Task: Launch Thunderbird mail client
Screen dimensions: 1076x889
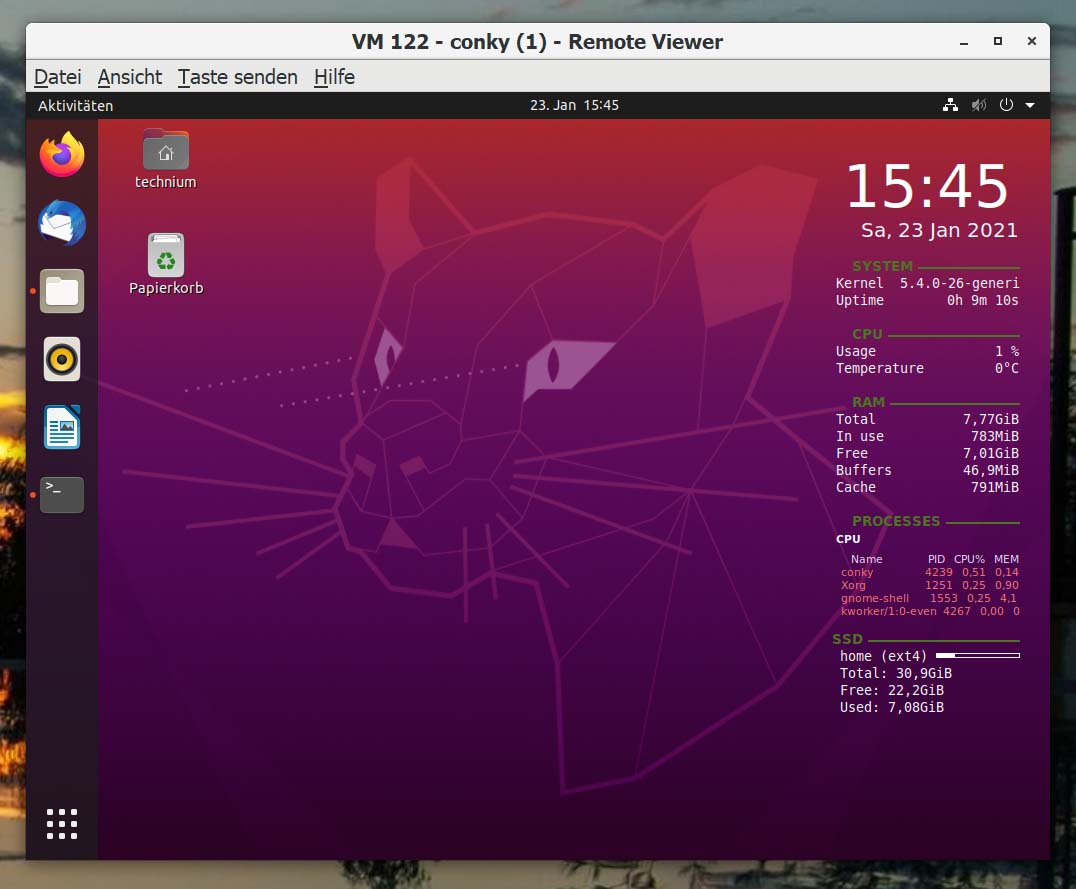Action: (x=61, y=224)
